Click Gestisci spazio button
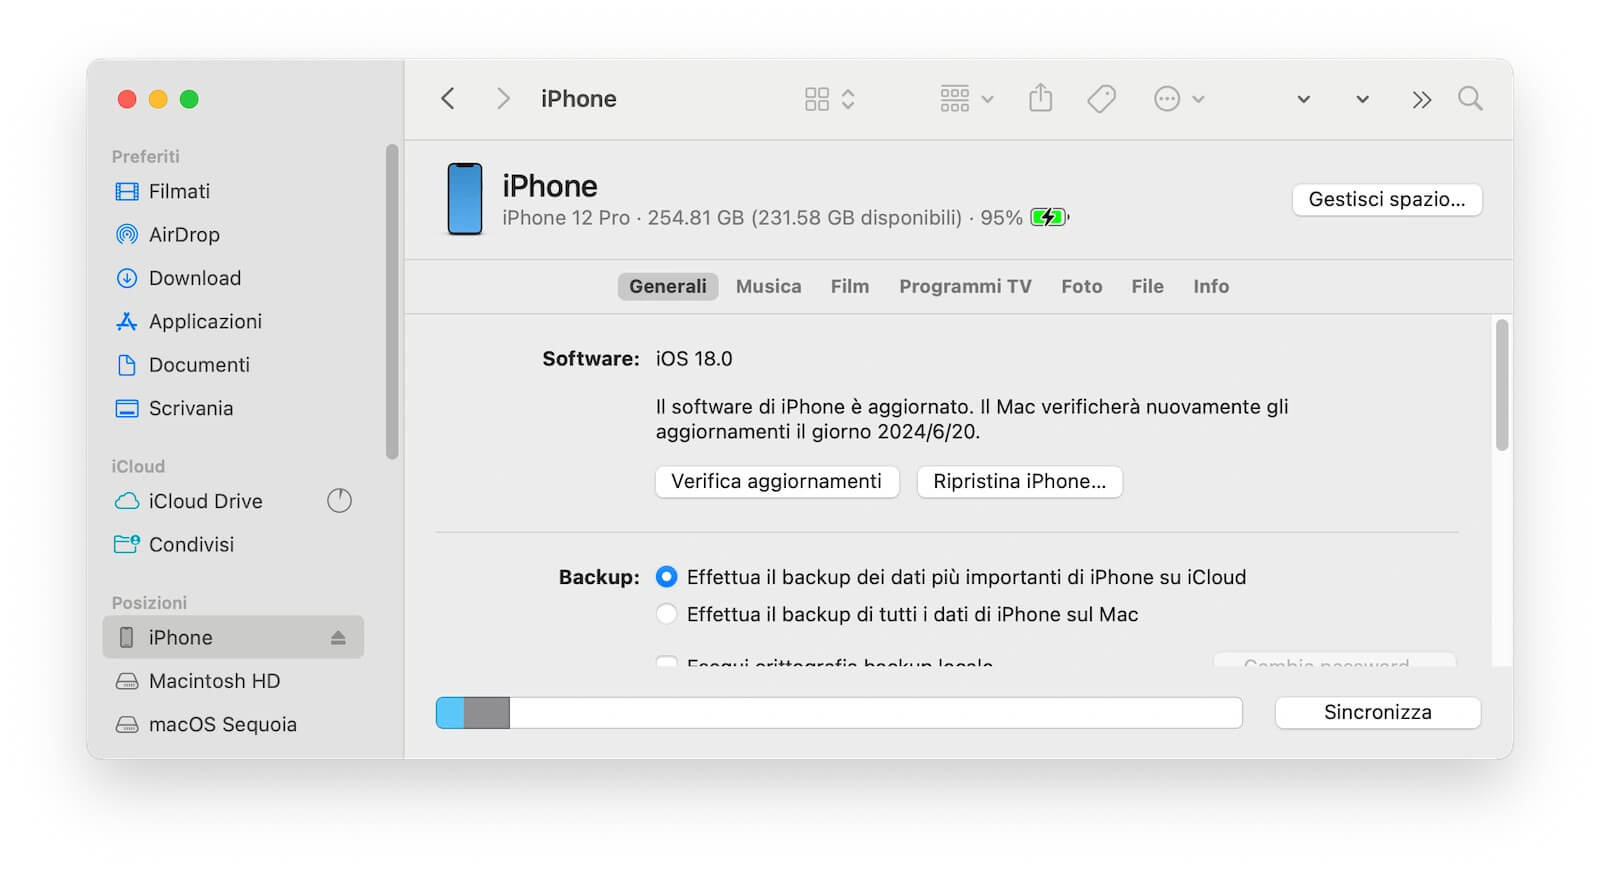 pos(1387,199)
